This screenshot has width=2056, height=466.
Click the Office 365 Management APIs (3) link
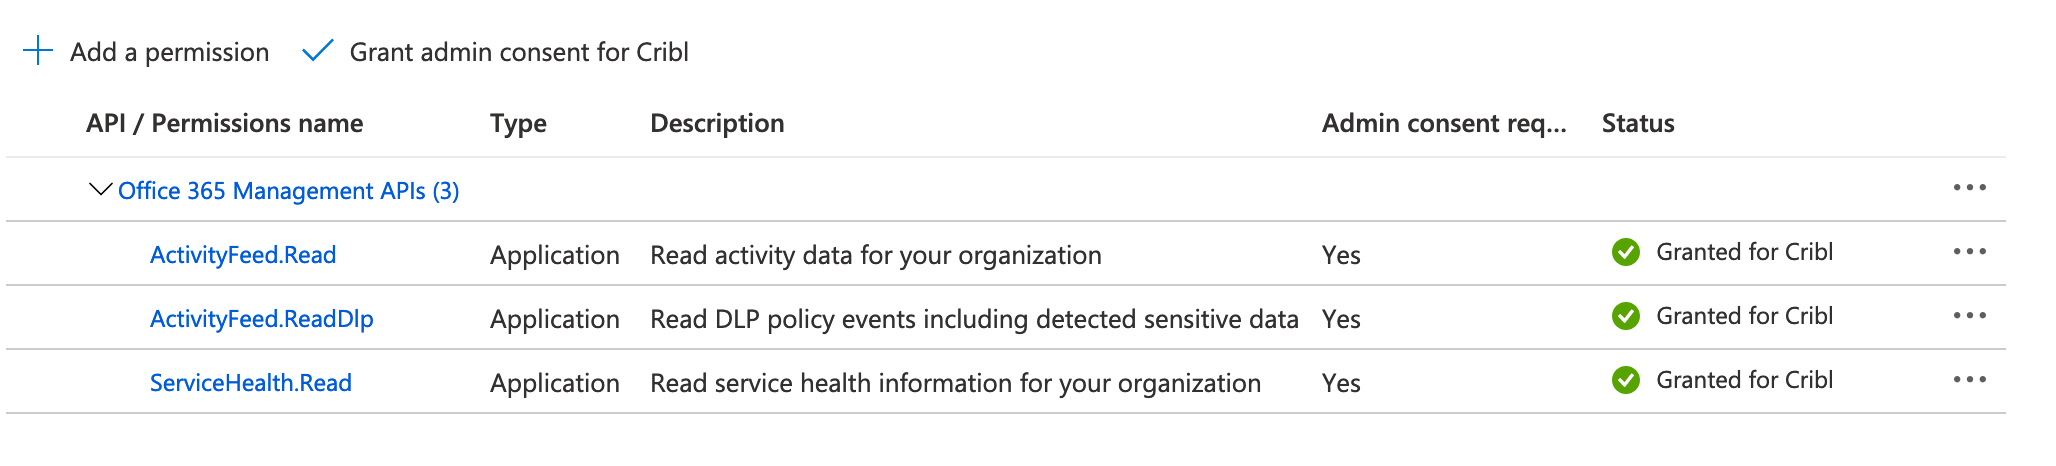288,191
